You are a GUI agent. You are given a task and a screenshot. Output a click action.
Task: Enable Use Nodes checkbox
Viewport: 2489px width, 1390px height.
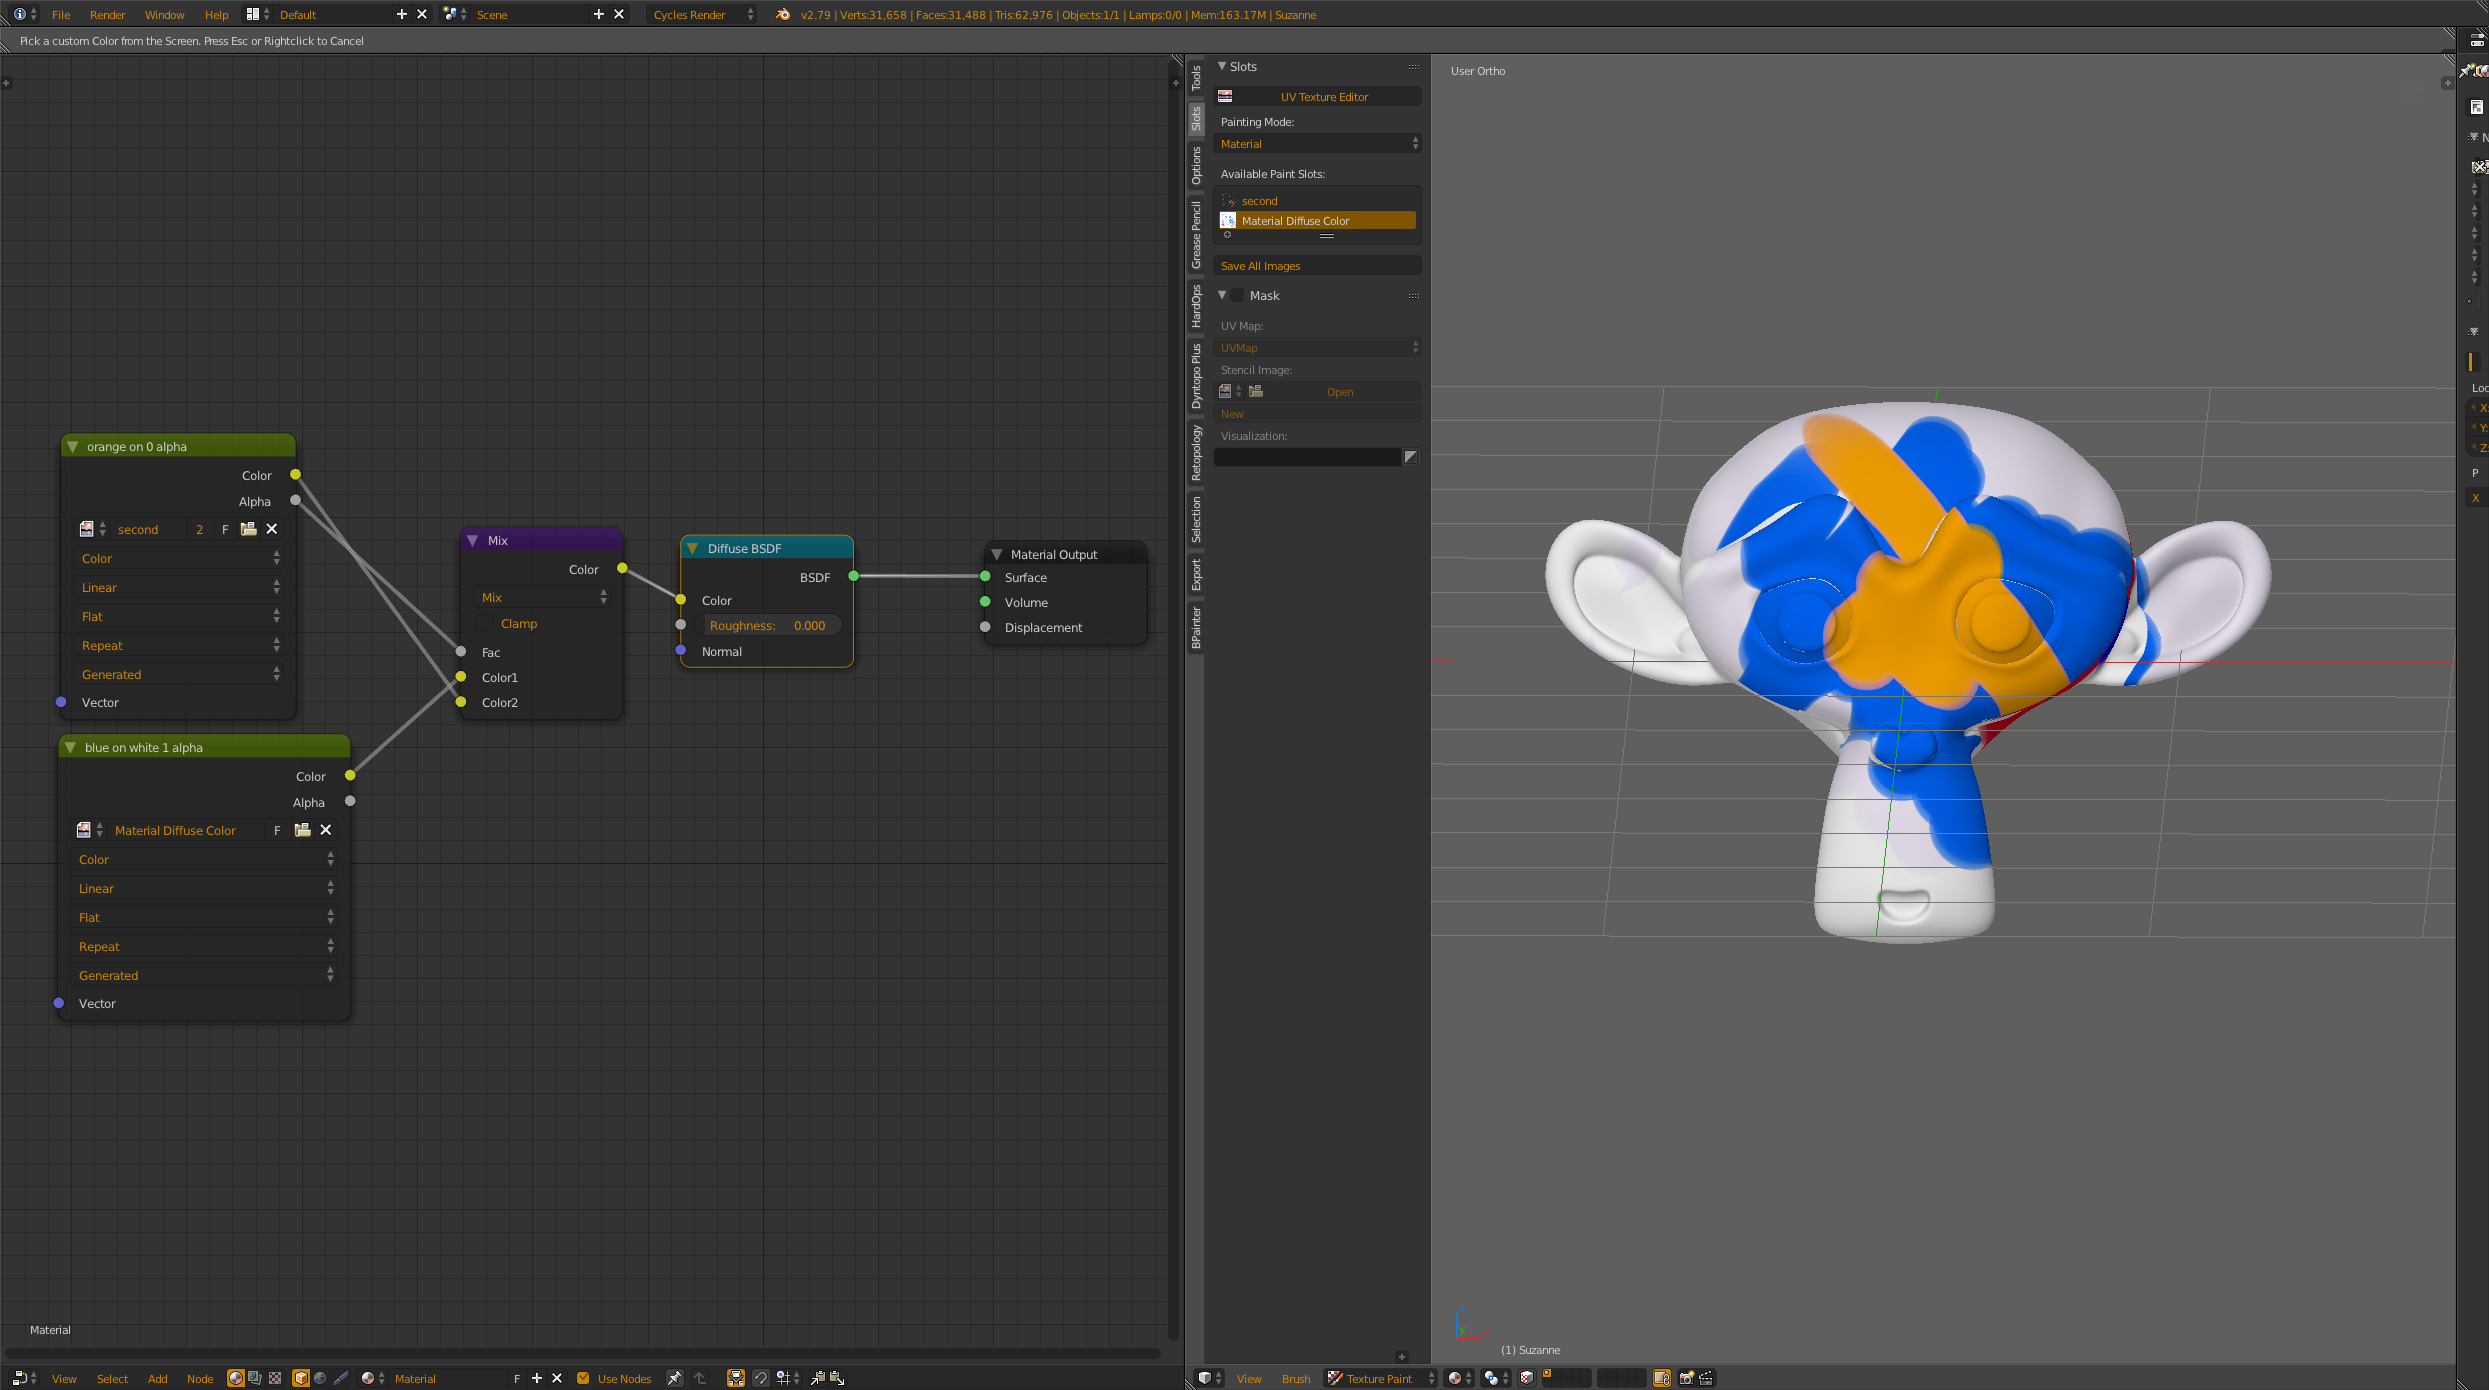click(583, 1378)
